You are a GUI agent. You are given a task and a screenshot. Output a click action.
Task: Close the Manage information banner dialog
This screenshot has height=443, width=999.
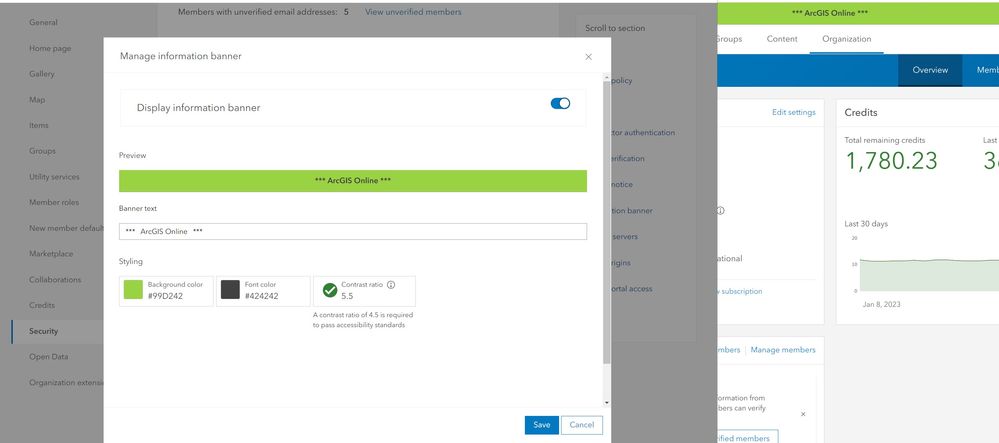(x=588, y=57)
